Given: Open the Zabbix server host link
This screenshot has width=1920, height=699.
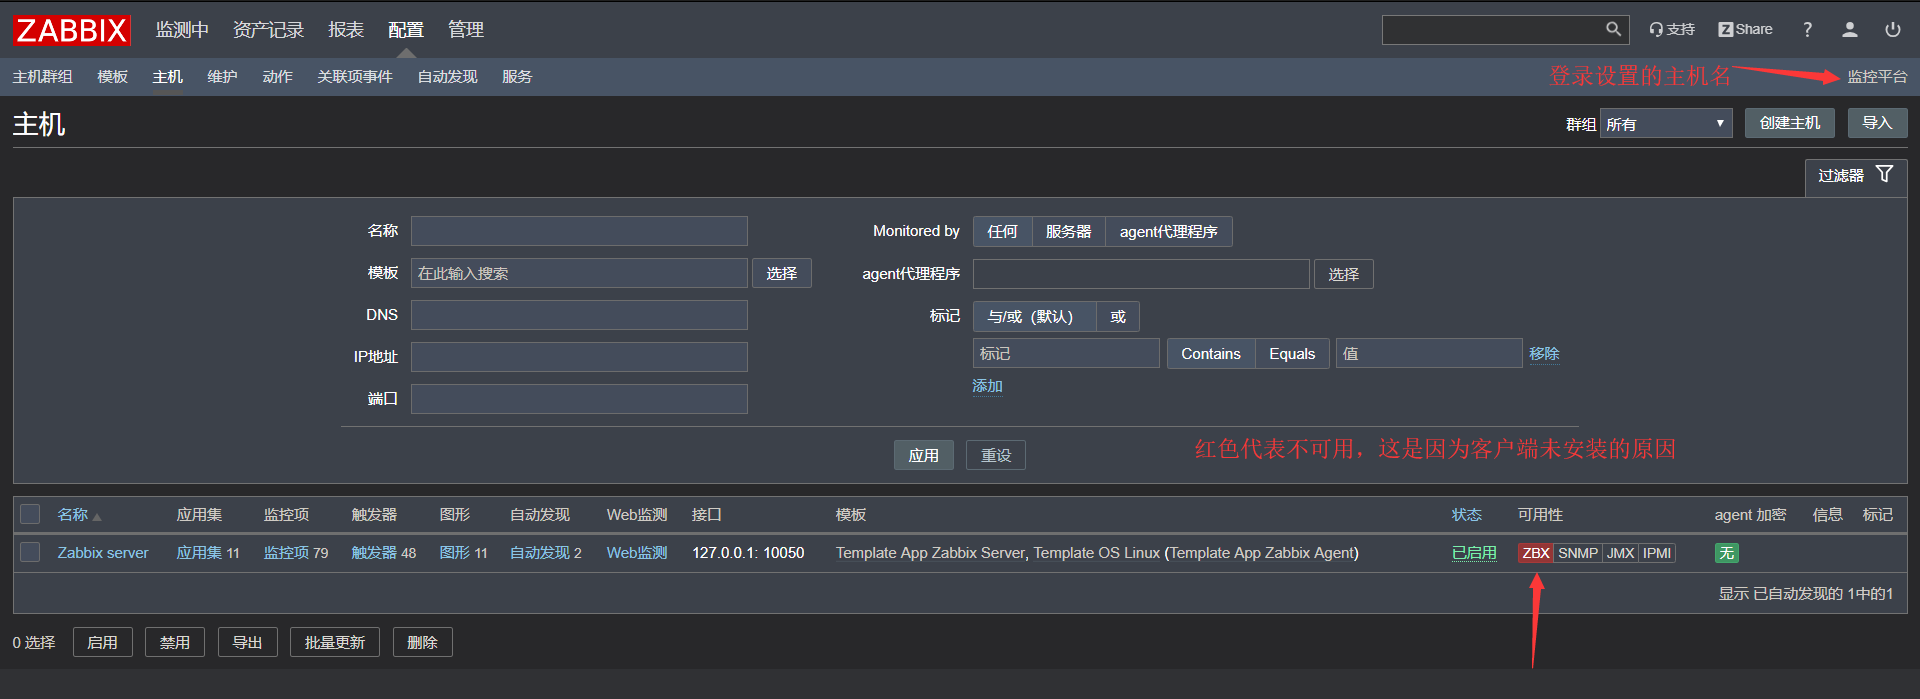Looking at the screenshot, I should [x=103, y=553].
